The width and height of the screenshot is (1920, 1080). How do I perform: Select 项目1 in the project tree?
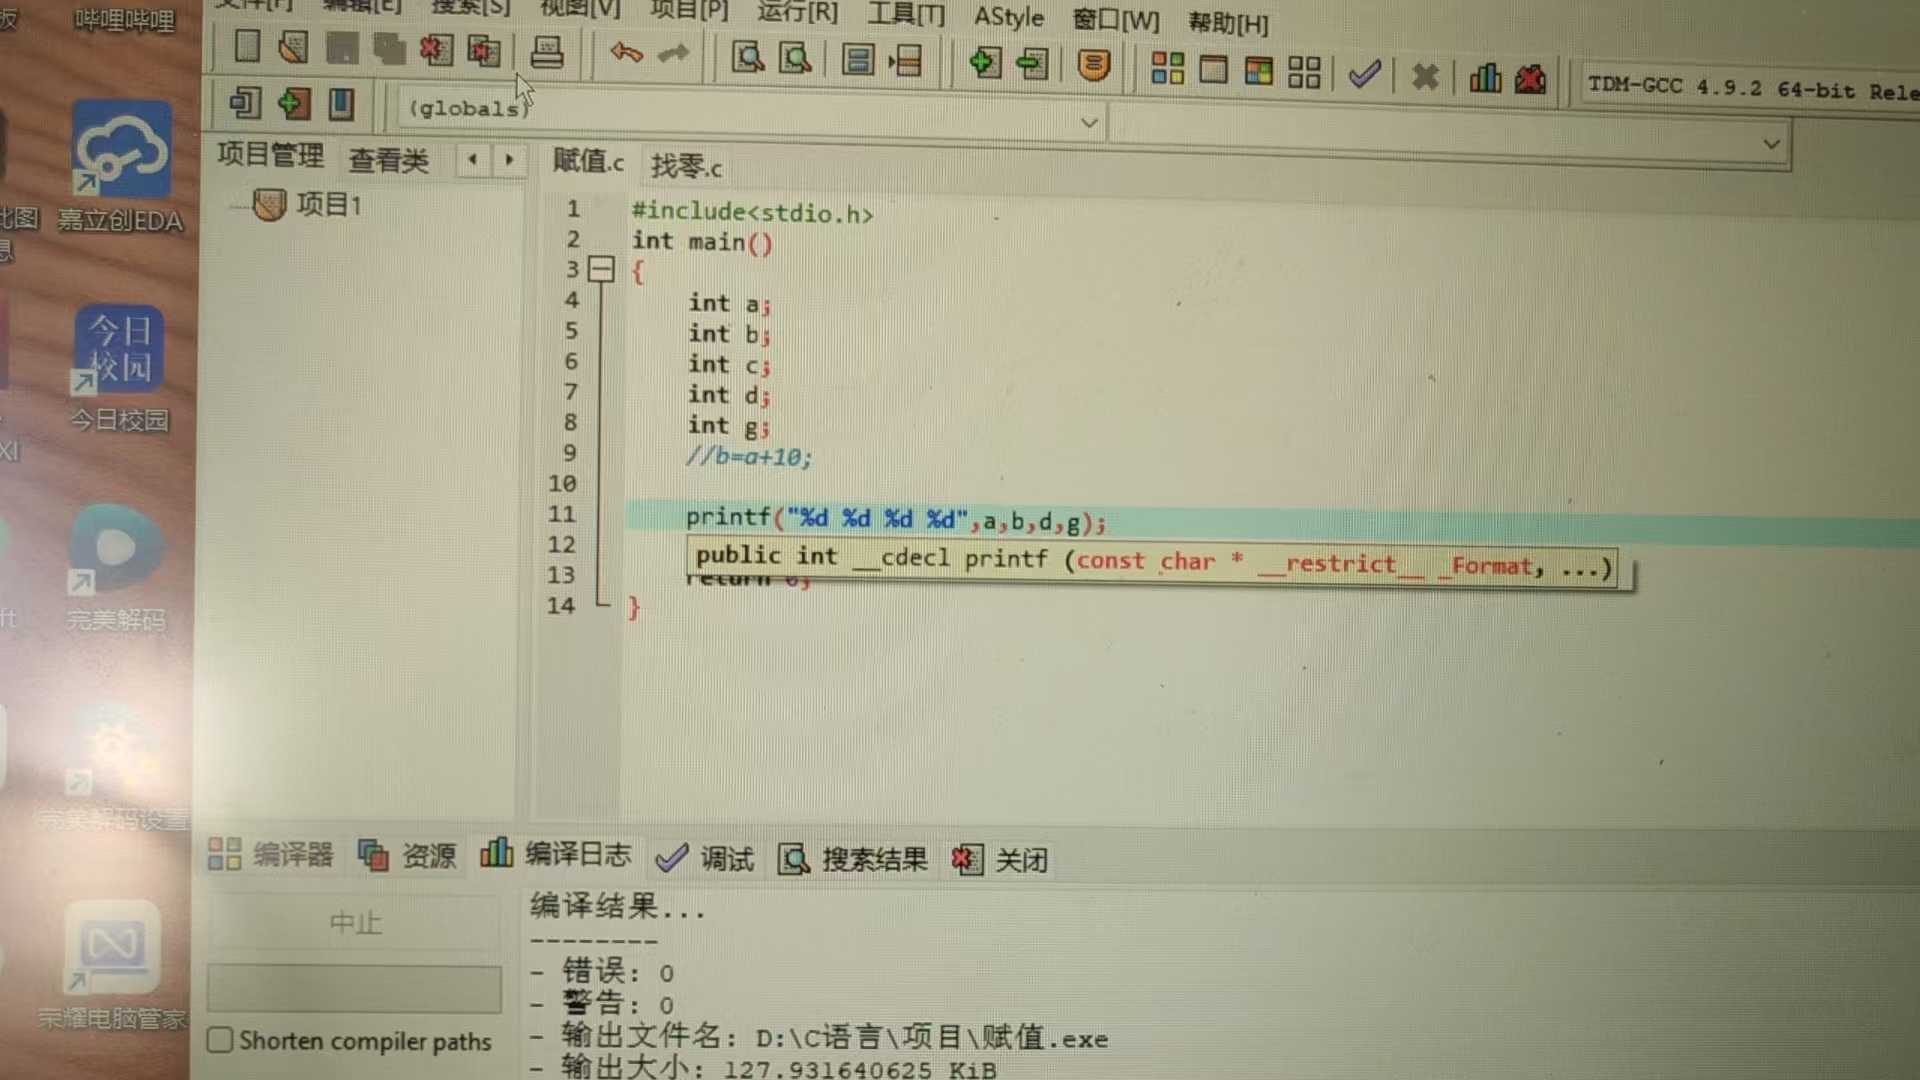[328, 205]
